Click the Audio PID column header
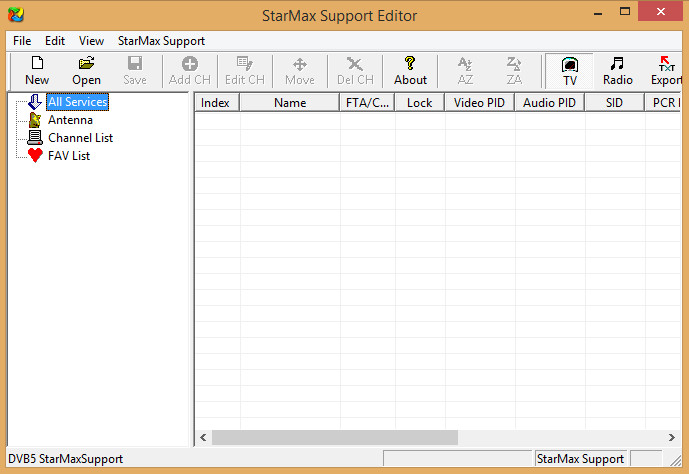Image resolution: width=689 pixels, height=474 pixels. click(x=549, y=103)
